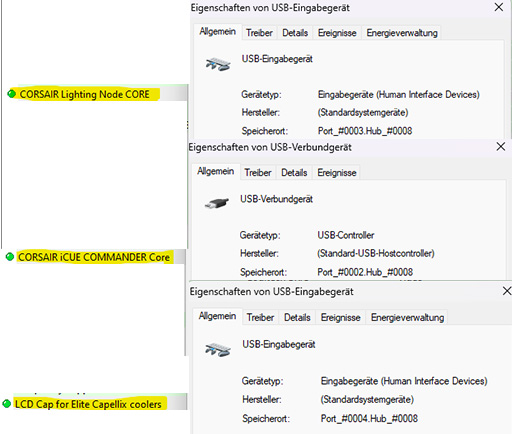
Task: Click the USB-Controller Gerätetyp value
Action: point(346,235)
